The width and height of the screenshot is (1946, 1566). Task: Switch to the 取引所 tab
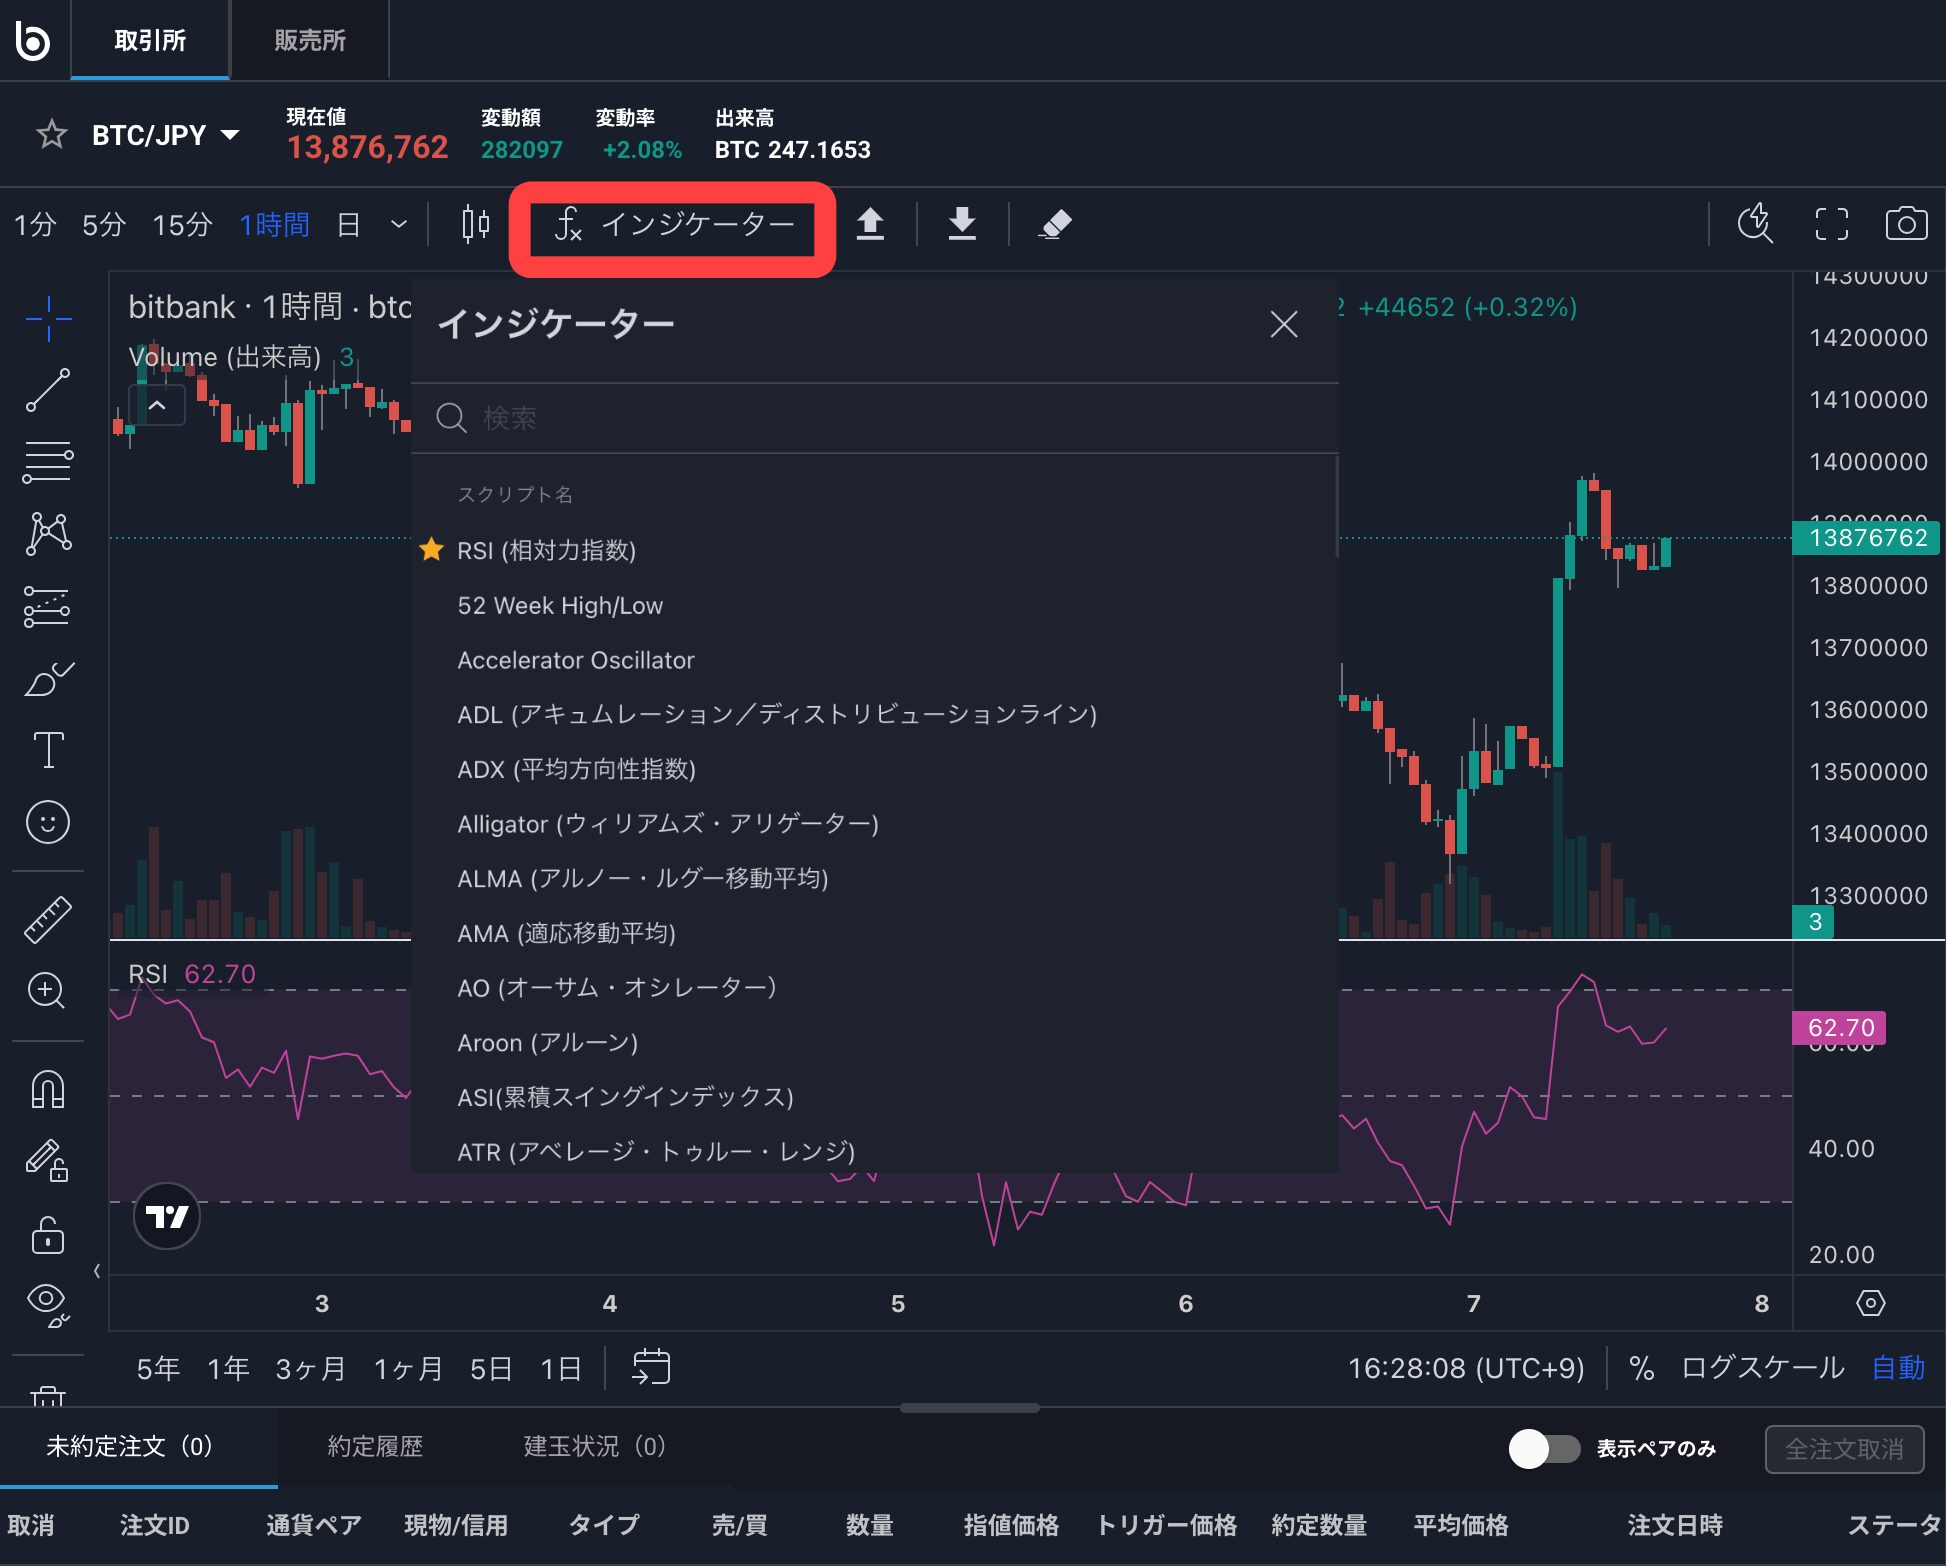pyautogui.click(x=150, y=40)
